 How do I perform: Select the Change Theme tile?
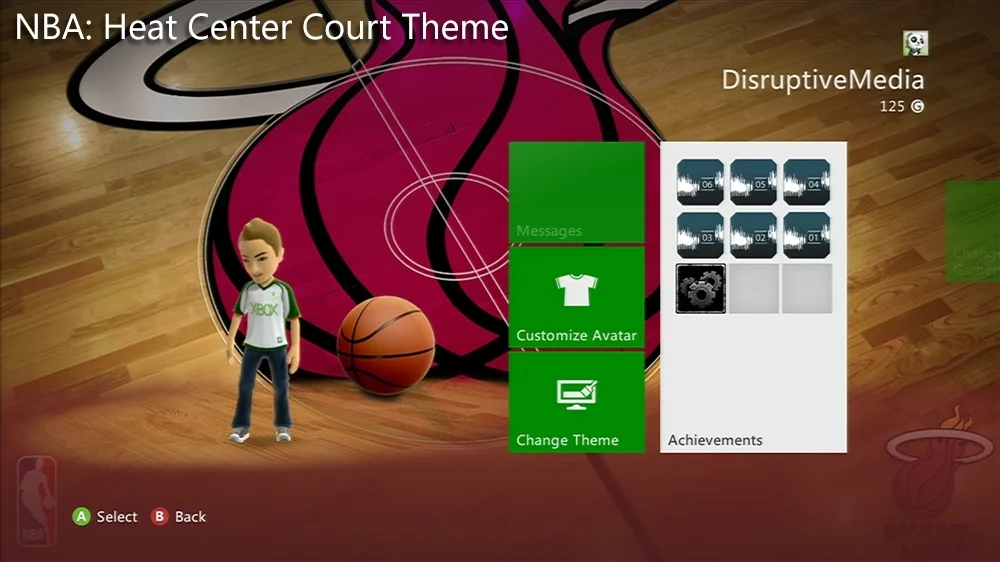[577, 402]
